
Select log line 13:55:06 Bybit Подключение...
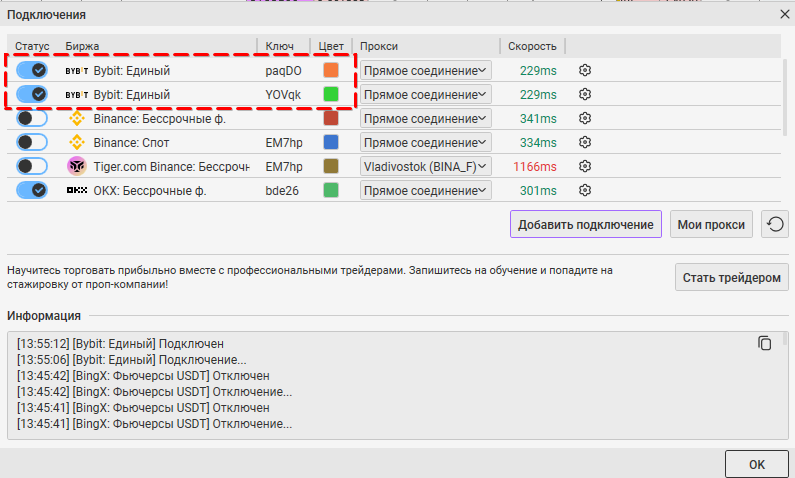[132, 360]
